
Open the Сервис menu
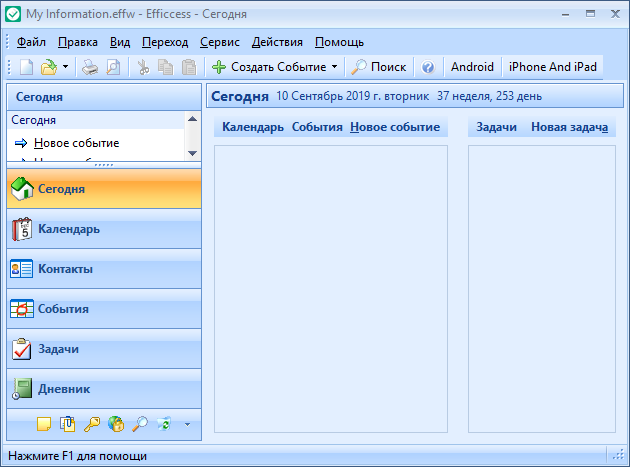coord(219,42)
